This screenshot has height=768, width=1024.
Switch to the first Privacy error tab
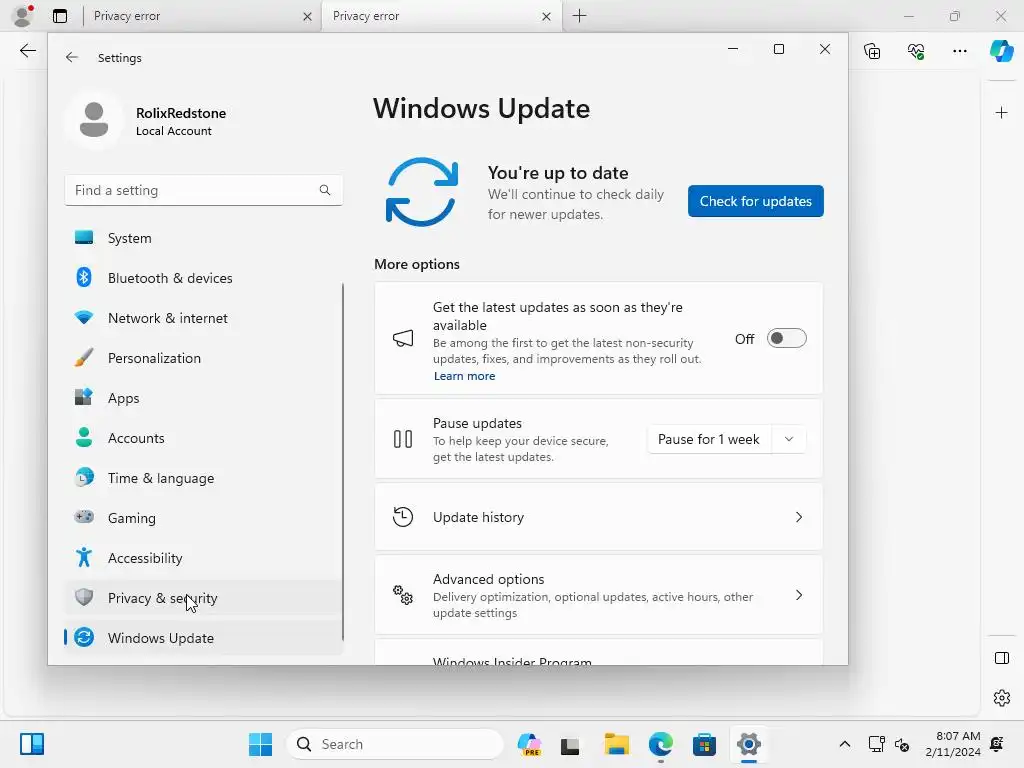[x=196, y=16]
